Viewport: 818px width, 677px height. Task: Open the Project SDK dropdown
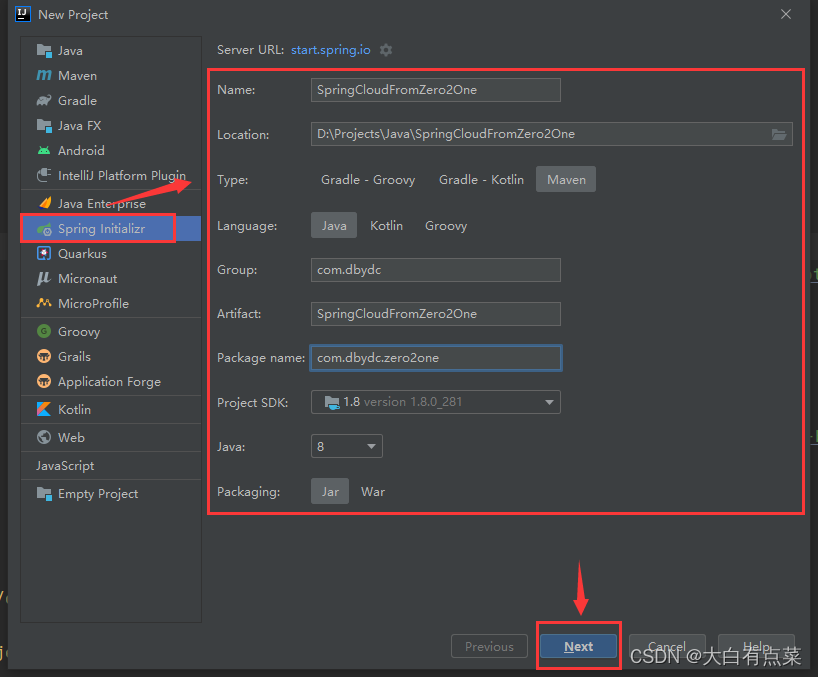[436, 402]
